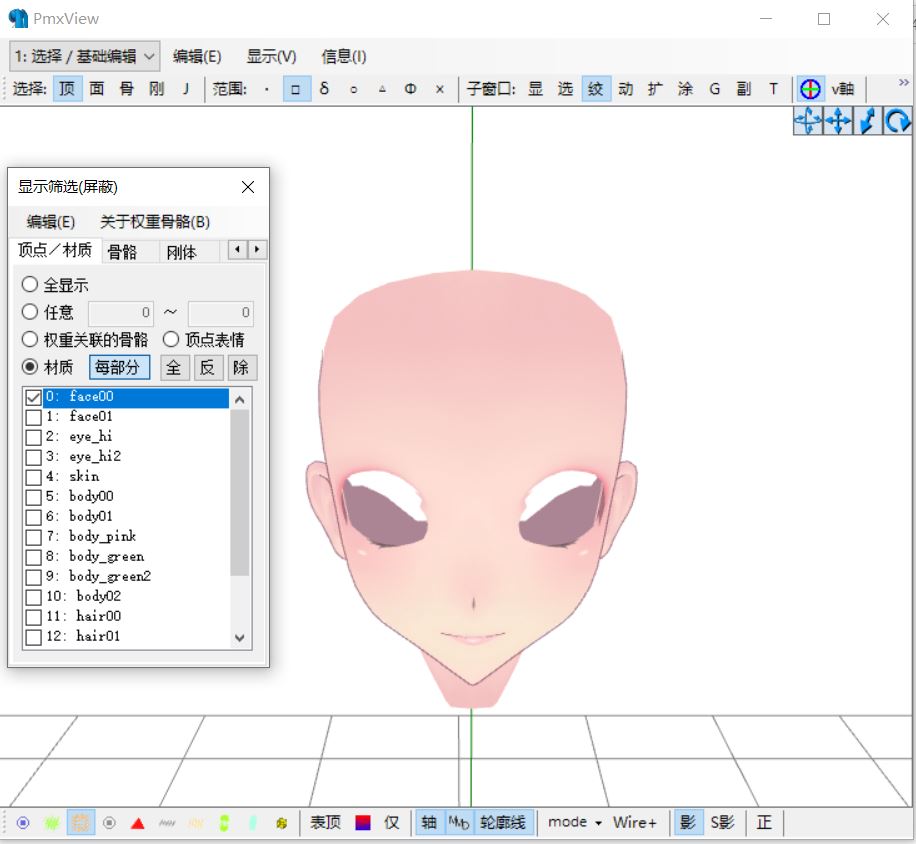Viewport: 916px width, 844px height.
Task: Select rigid body mode 刚 in toolbar
Action: coord(157,89)
